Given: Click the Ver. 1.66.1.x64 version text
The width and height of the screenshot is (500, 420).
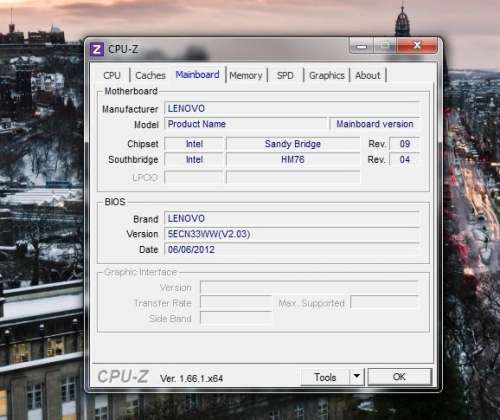Looking at the screenshot, I should click(x=191, y=379).
